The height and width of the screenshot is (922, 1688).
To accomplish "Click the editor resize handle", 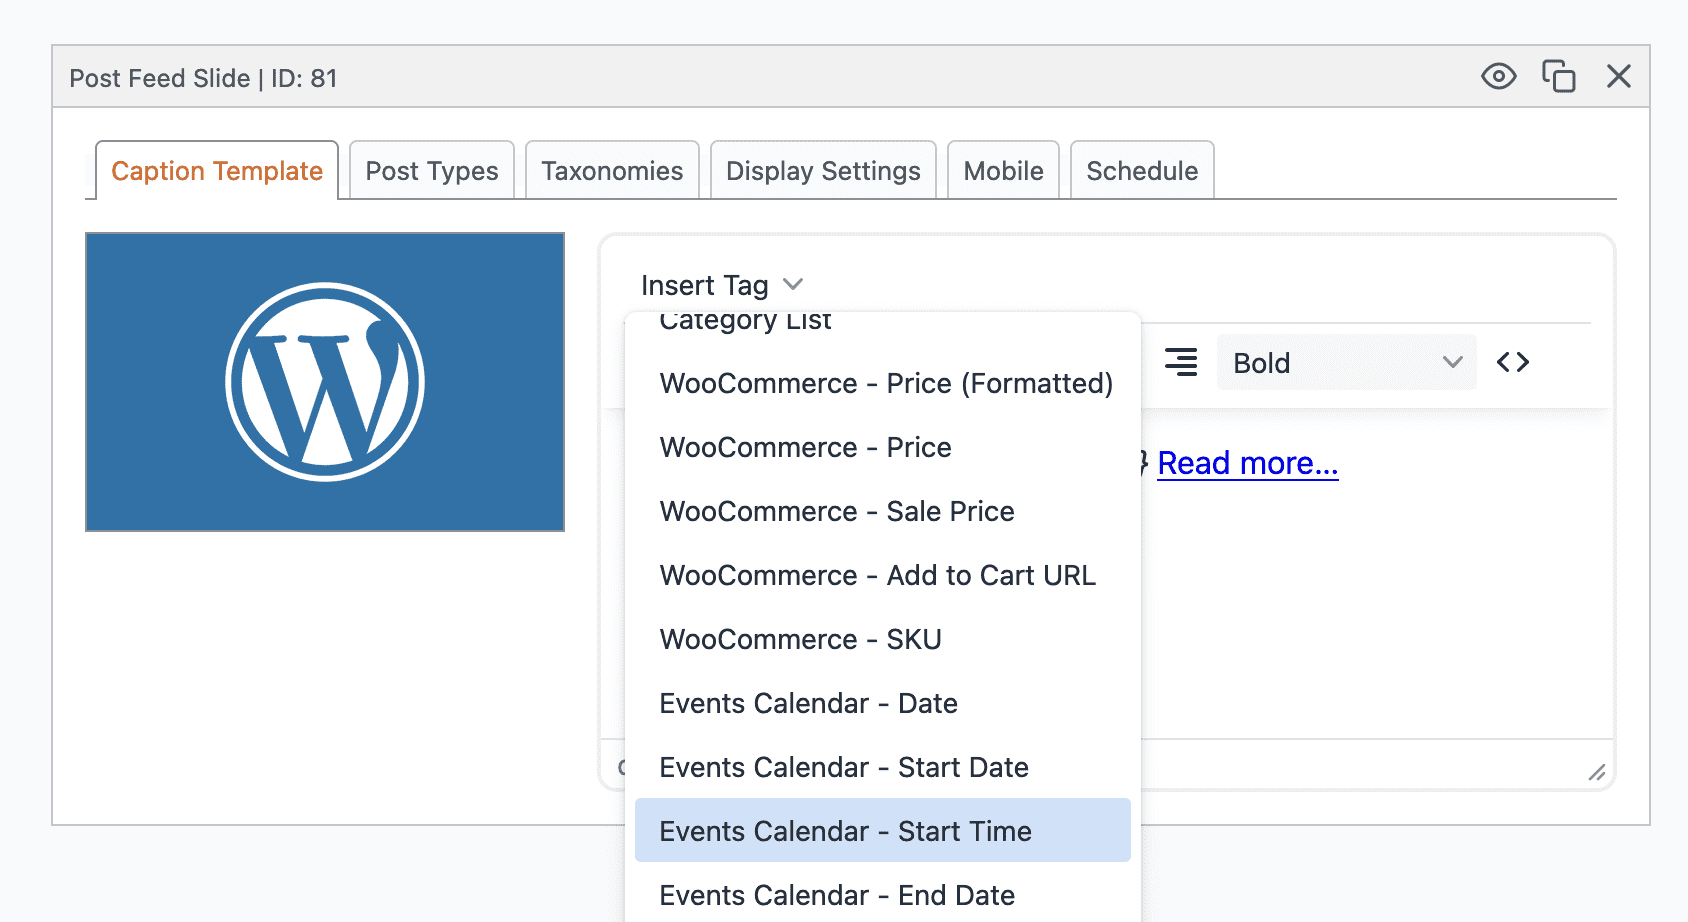I will click(x=1597, y=772).
